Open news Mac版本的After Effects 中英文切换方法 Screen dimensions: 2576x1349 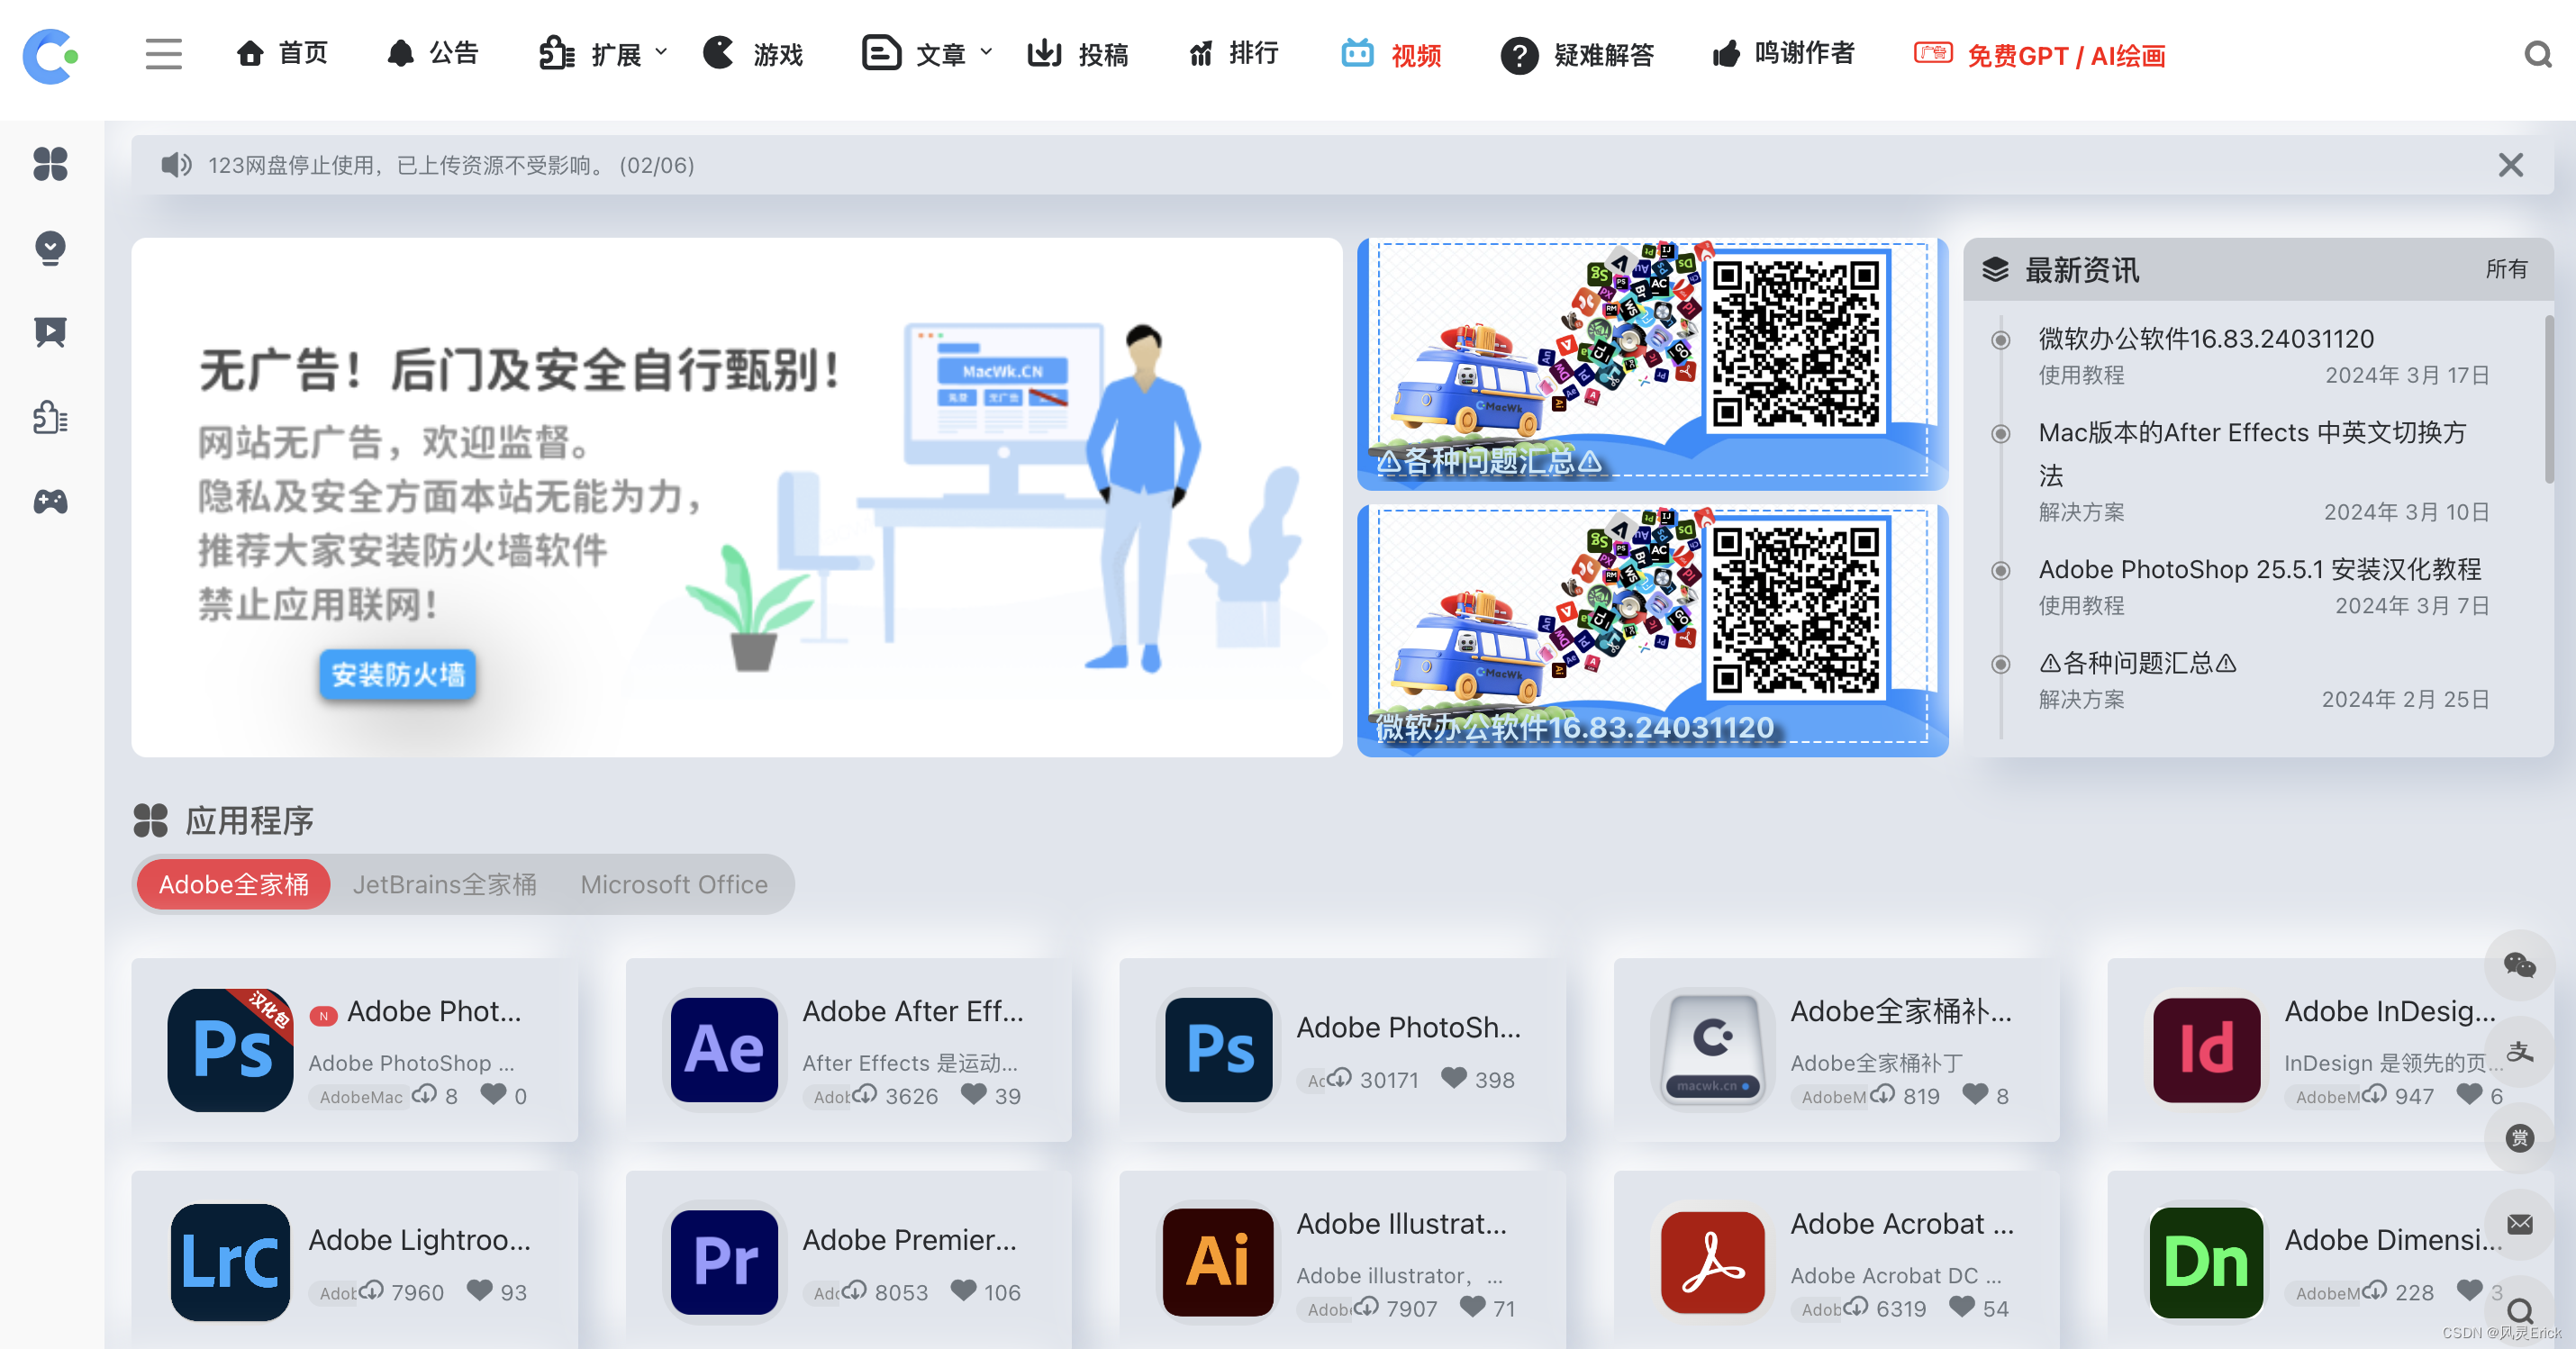tap(2252, 453)
